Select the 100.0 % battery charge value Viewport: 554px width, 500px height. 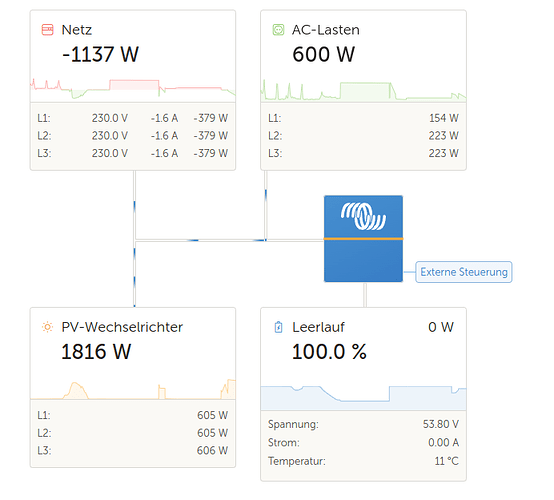[329, 352]
